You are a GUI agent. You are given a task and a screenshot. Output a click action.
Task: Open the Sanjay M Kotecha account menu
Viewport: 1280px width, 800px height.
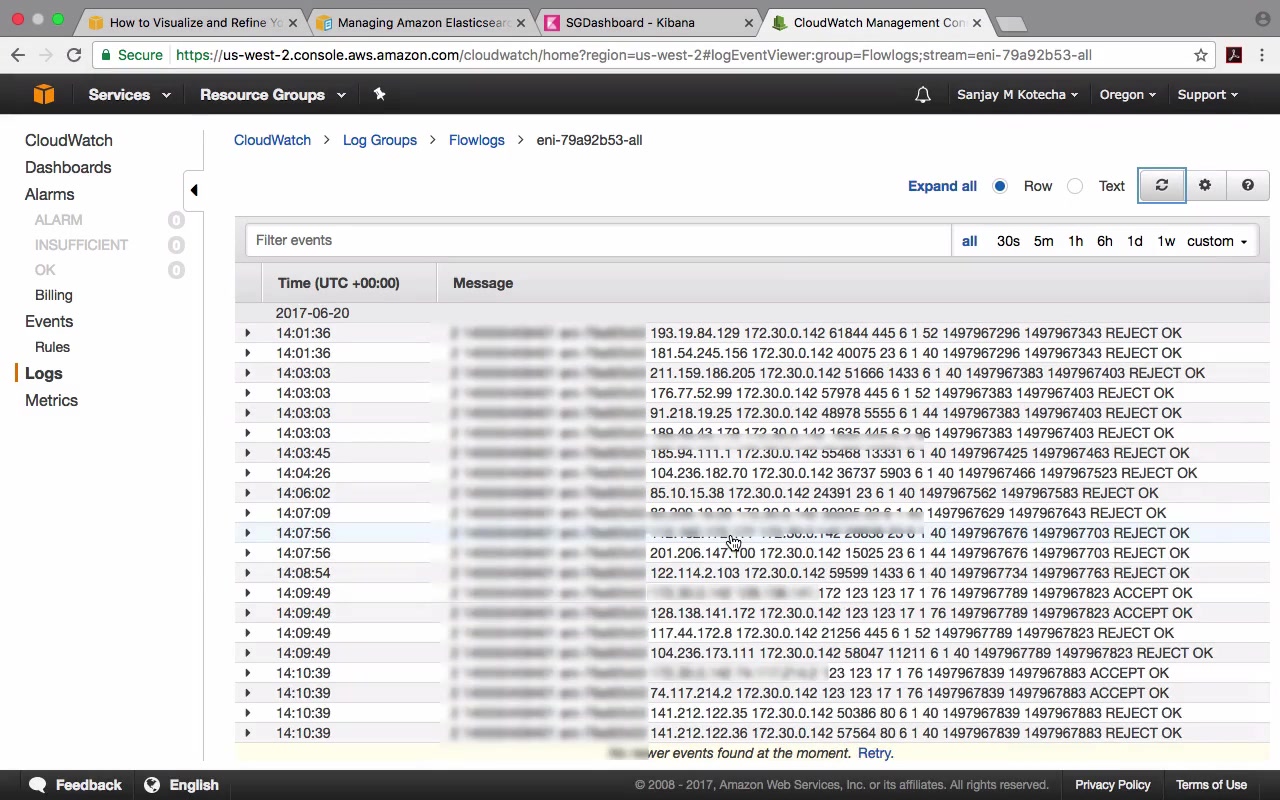(x=1017, y=95)
